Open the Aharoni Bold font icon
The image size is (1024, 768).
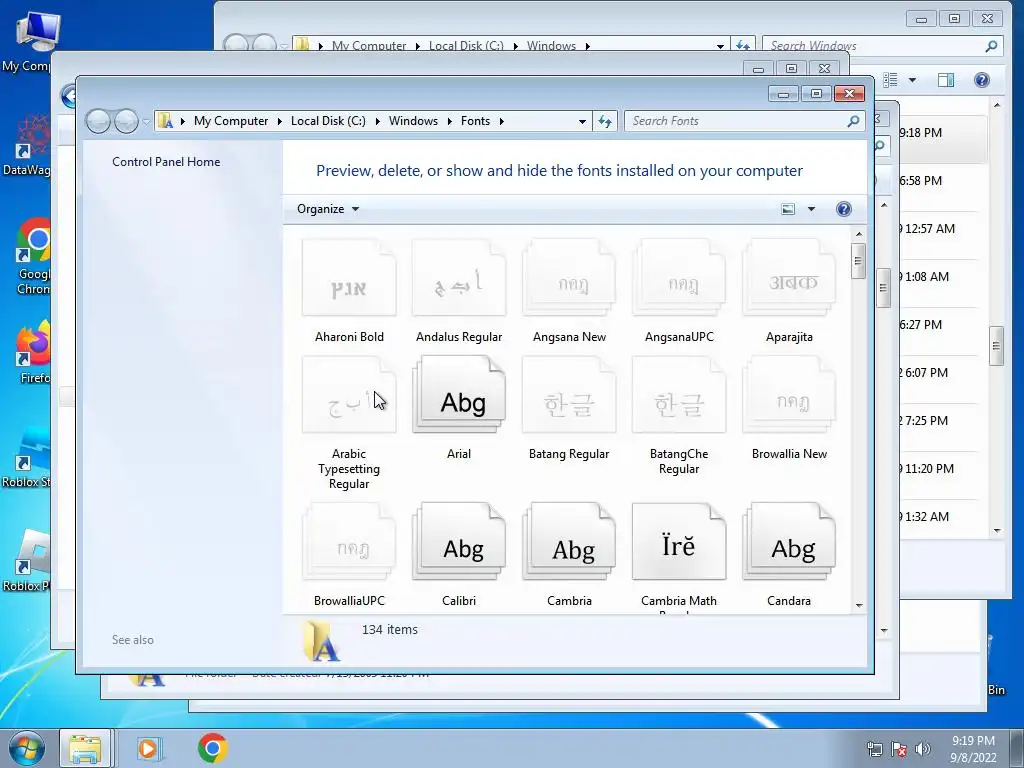coord(349,278)
